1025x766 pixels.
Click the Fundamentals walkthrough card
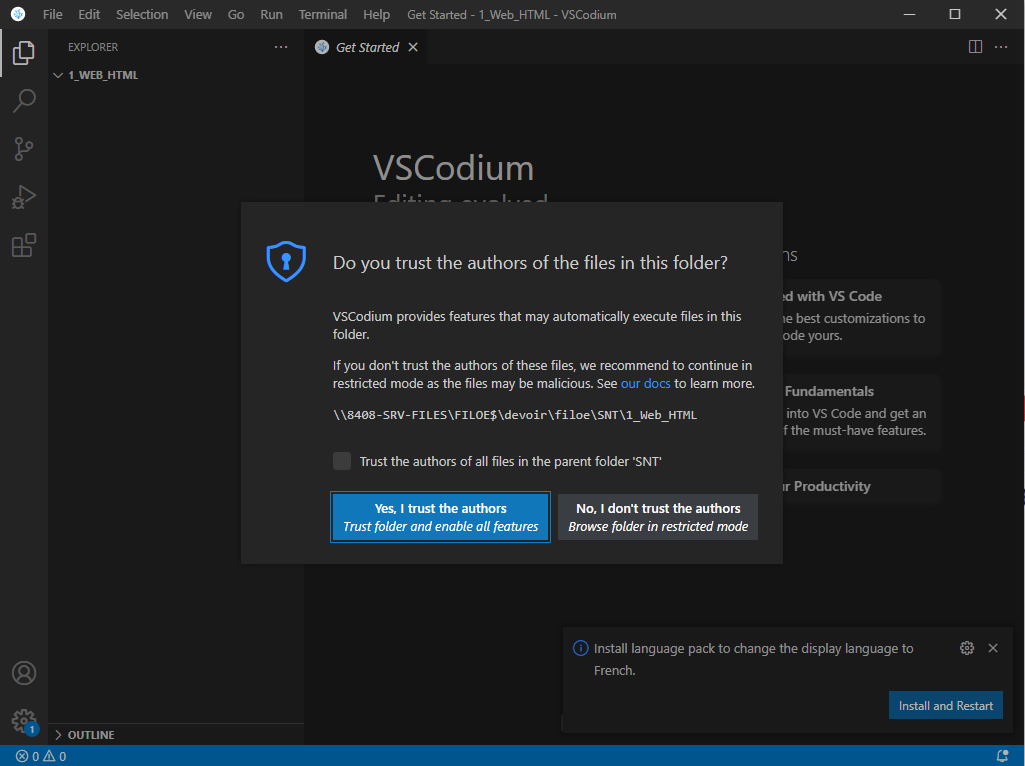tap(862, 411)
